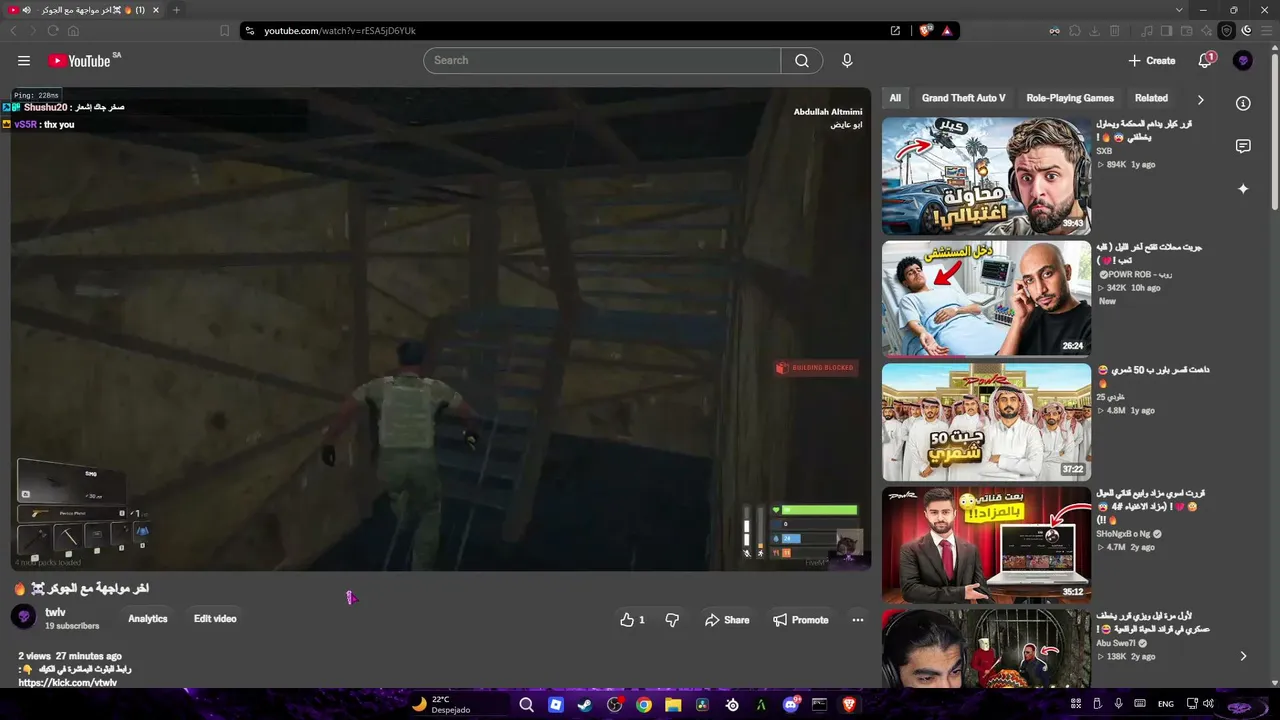Open Google Chrome from the taskbar
Viewport: 1280px width, 720px height.
point(644,705)
